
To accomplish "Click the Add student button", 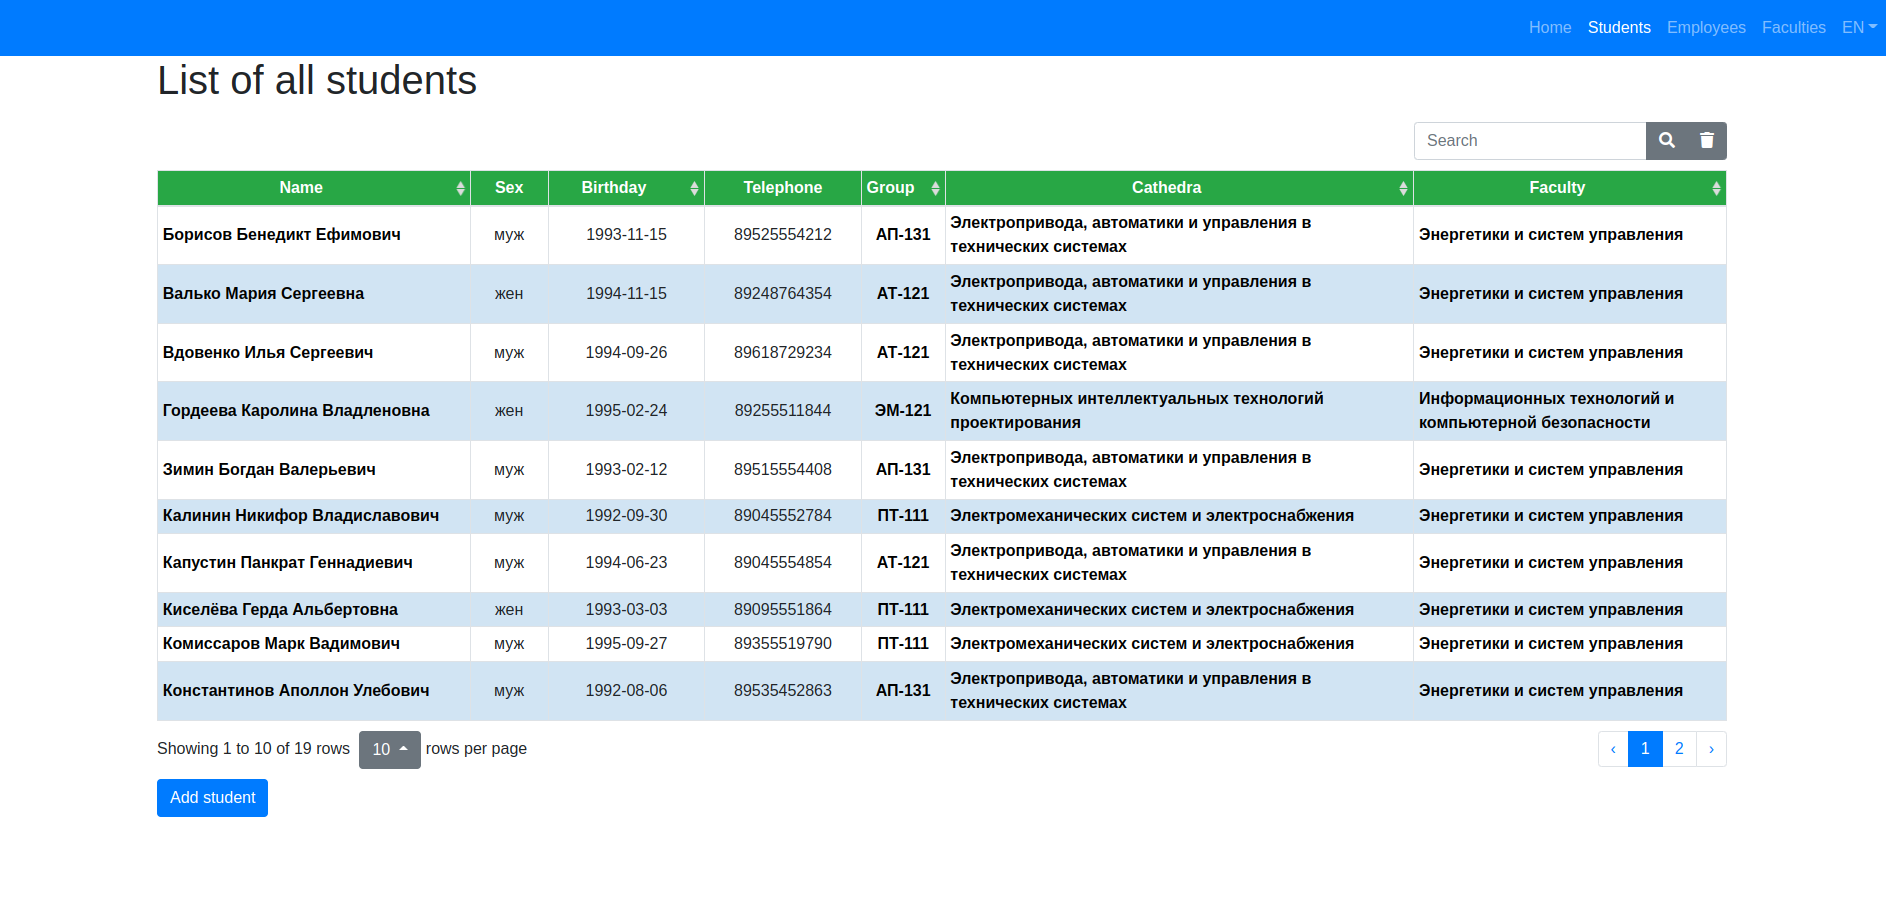I will (x=212, y=798).
